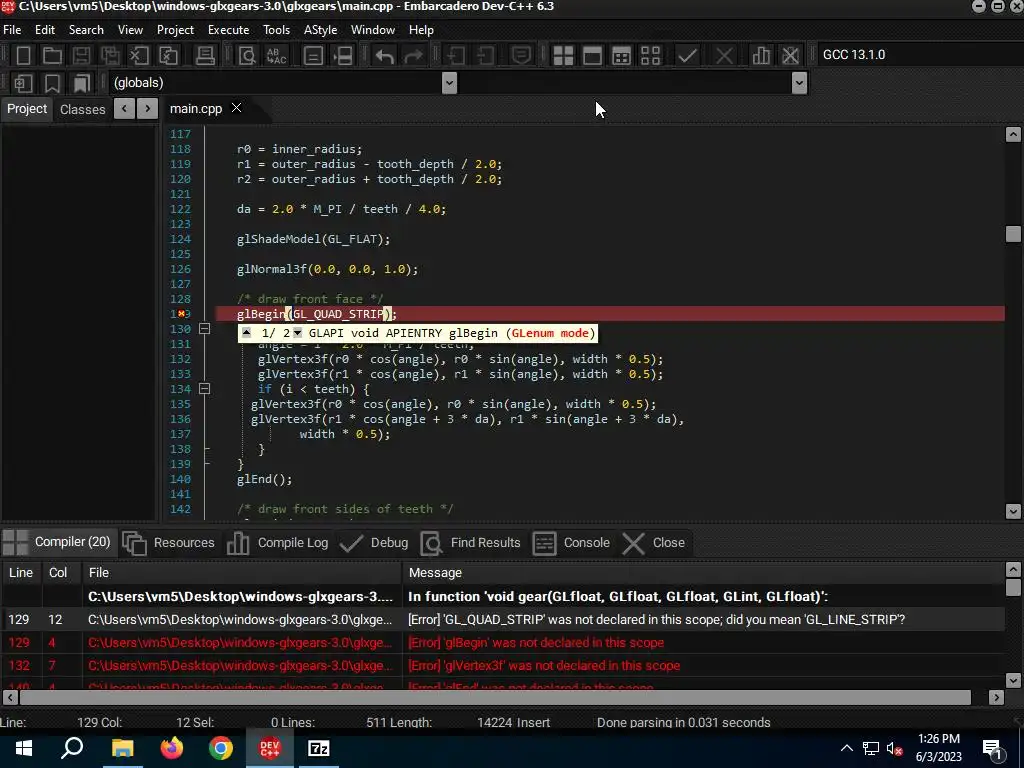Click the Rebuild All toolbar icon
Viewport: 1024px width, 768px height.
click(x=650, y=56)
